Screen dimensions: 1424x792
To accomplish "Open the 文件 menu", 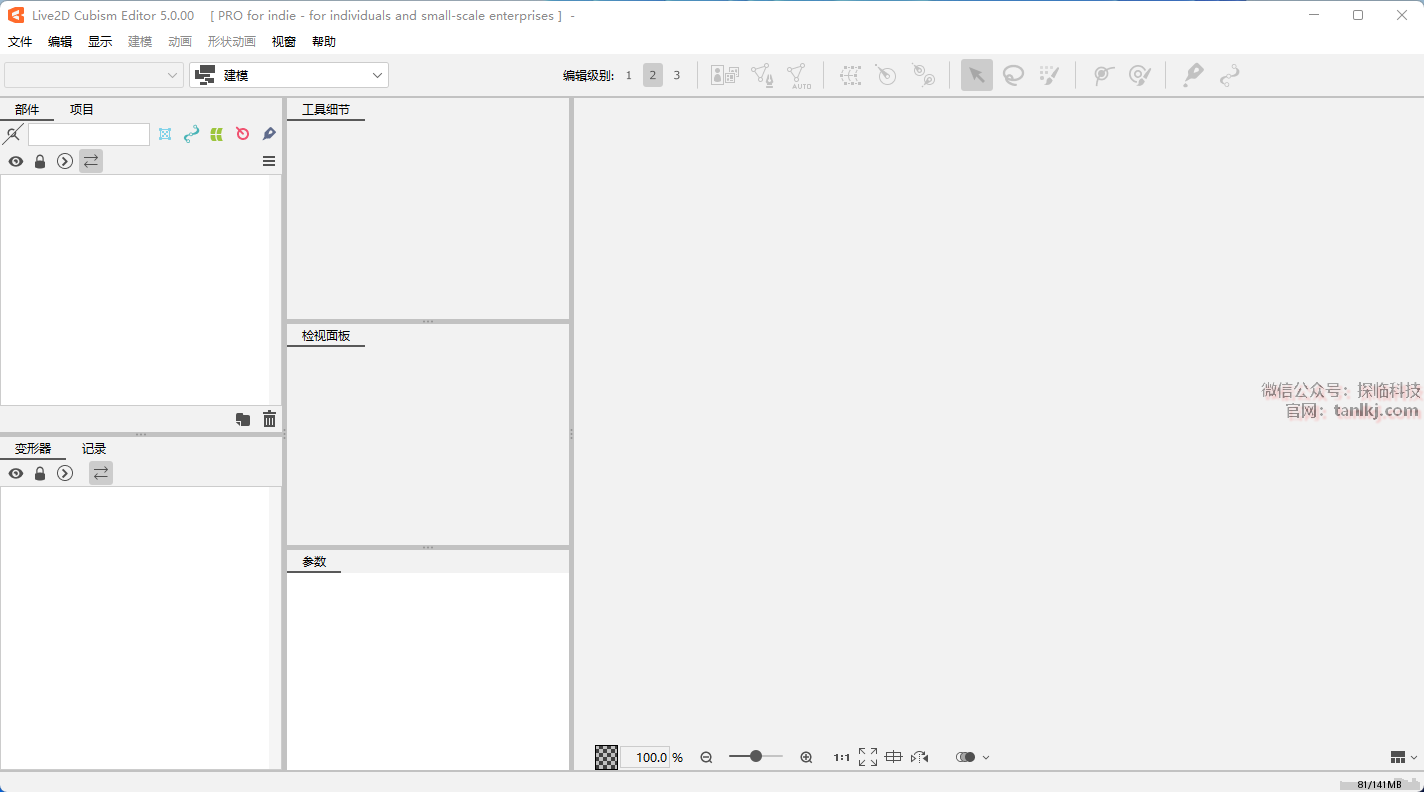I will coord(20,42).
